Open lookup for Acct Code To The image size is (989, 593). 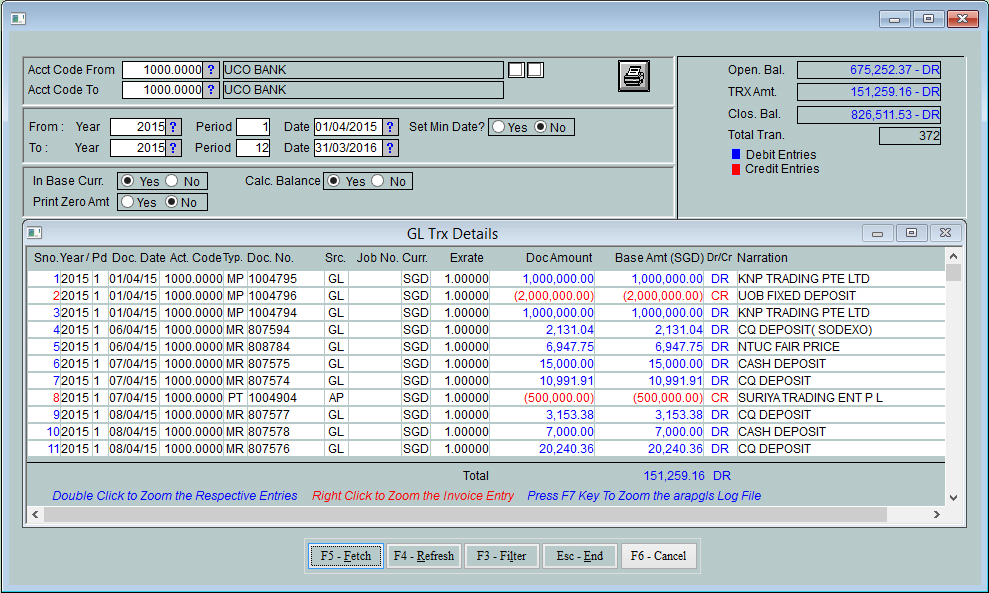tap(211, 90)
